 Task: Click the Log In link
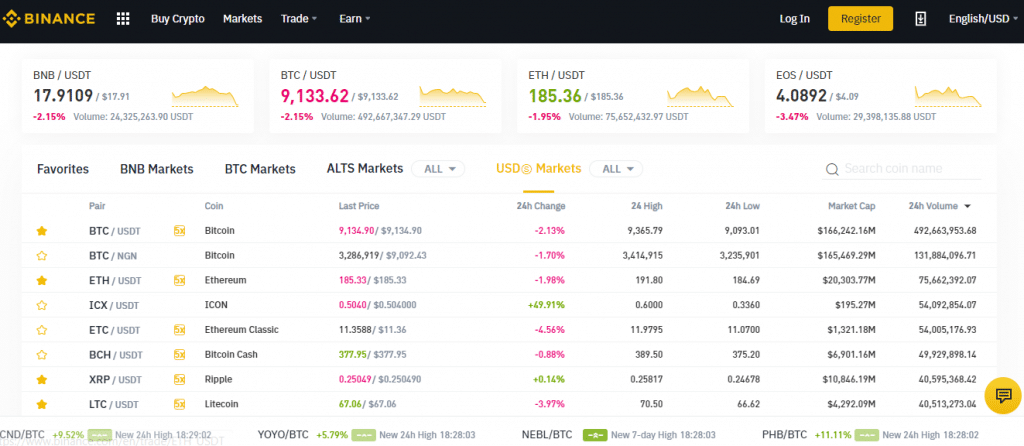coord(795,19)
